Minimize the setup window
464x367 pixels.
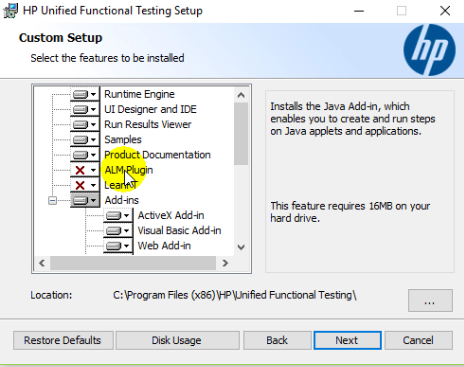pos(359,11)
